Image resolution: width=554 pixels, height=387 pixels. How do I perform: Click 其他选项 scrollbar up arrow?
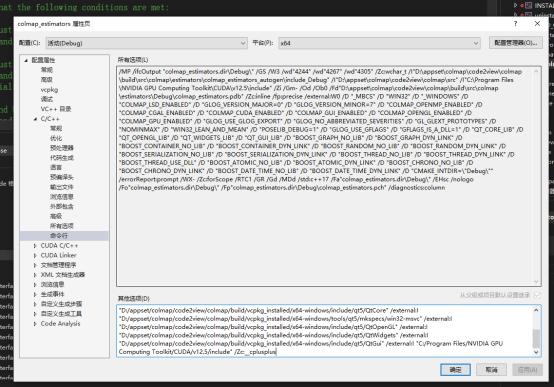(536, 310)
